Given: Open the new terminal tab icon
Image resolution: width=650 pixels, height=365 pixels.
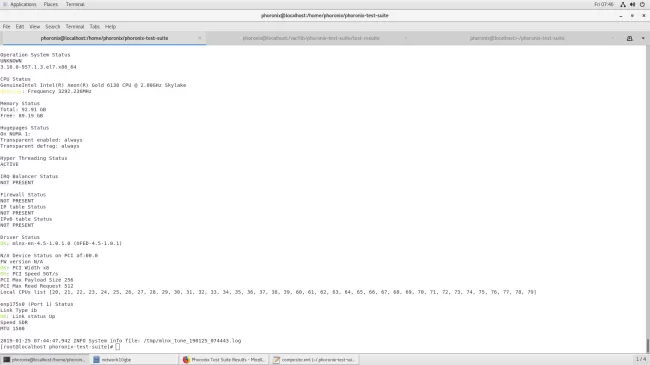Looking at the screenshot, I should pos(629,38).
